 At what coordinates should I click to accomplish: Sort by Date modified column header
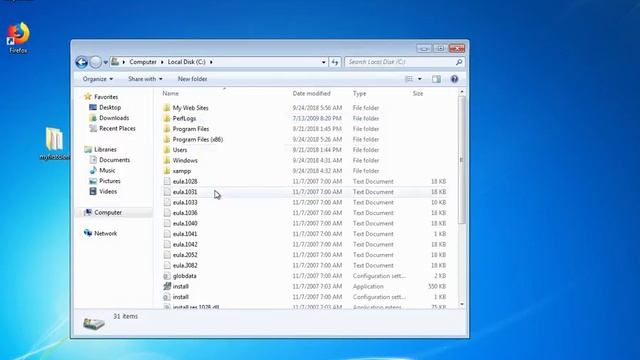[x=311, y=93]
